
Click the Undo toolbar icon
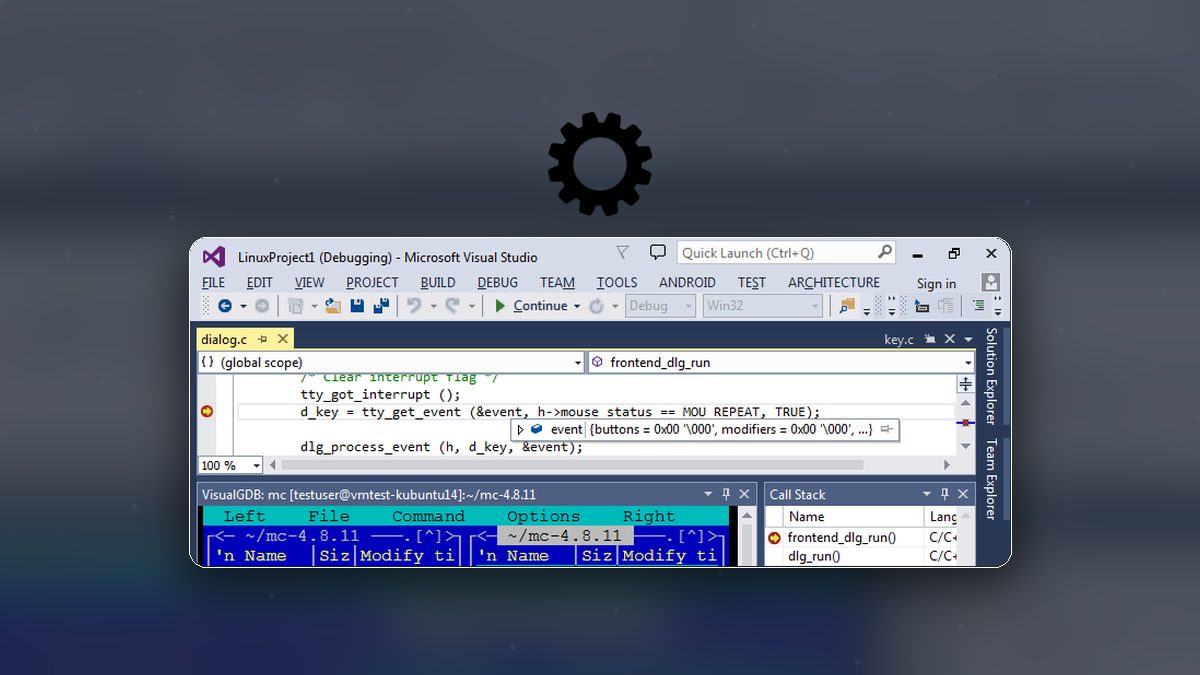(414, 306)
